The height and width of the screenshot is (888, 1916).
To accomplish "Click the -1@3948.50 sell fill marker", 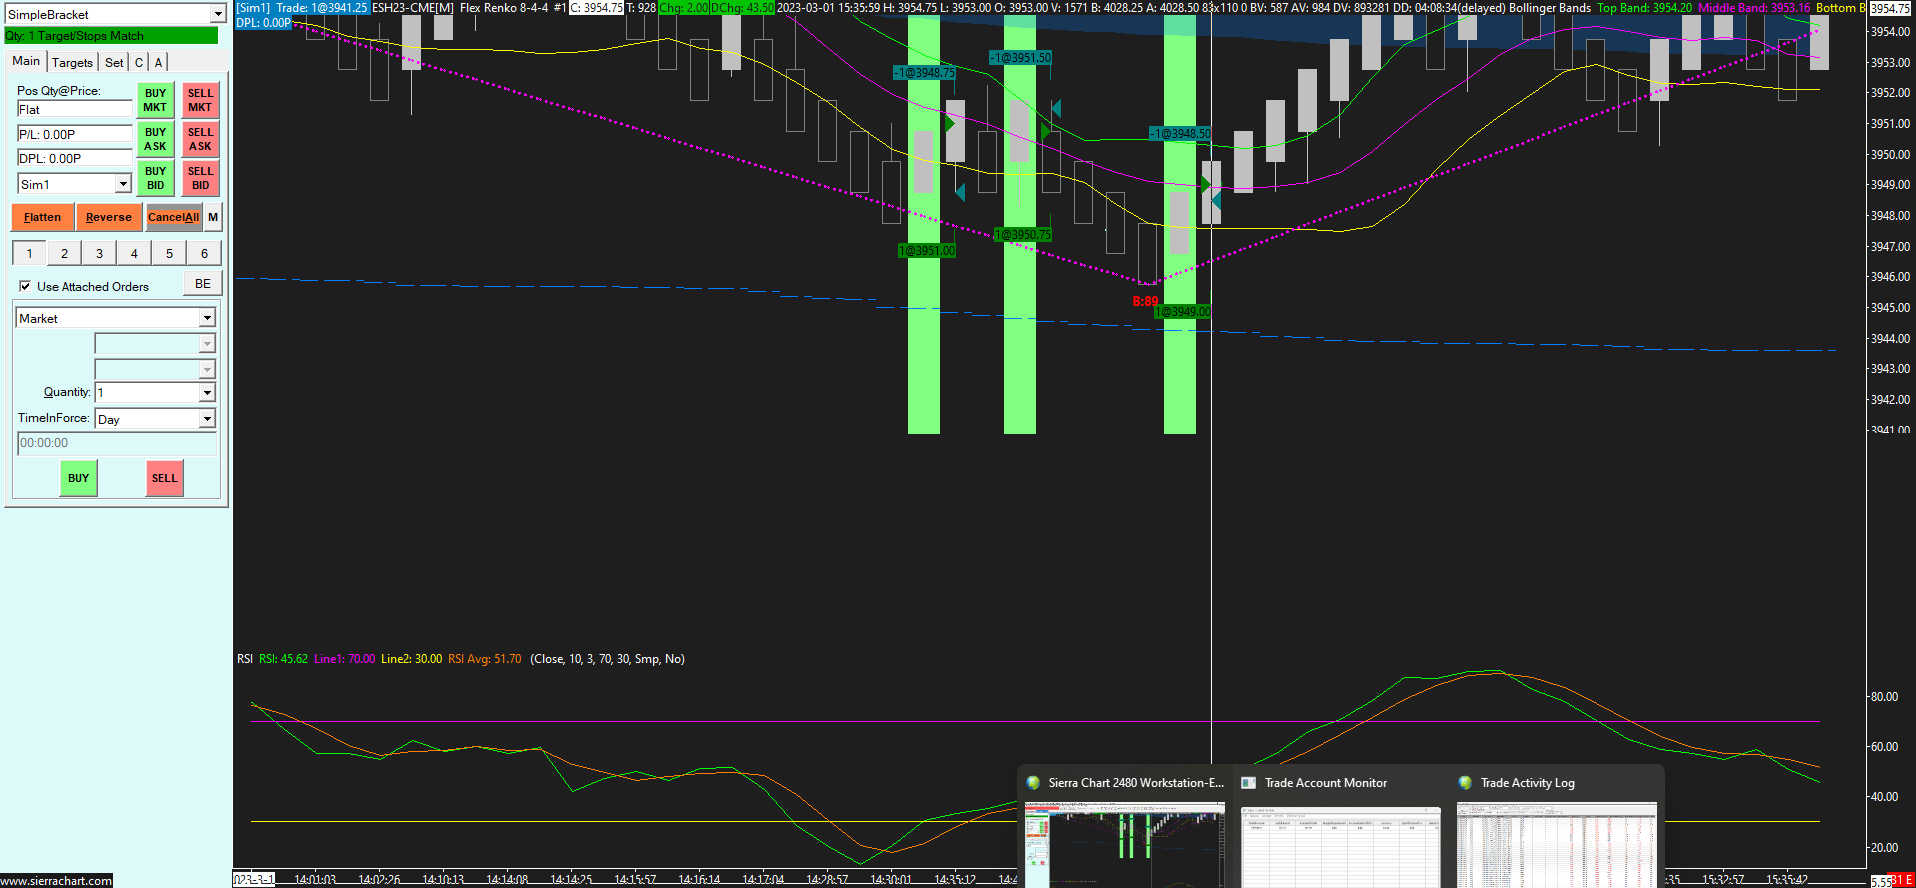I will coord(1180,134).
